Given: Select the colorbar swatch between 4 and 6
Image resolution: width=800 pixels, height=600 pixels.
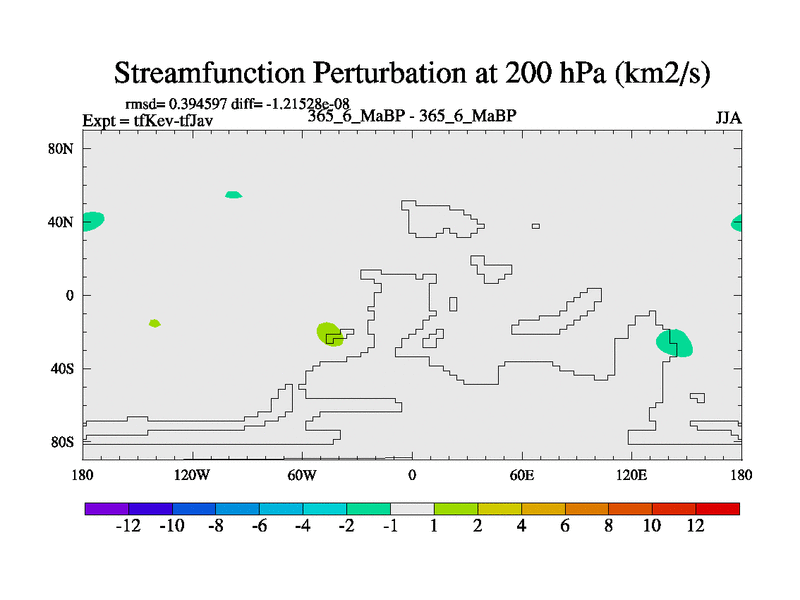Looking at the screenshot, I should tap(543, 509).
